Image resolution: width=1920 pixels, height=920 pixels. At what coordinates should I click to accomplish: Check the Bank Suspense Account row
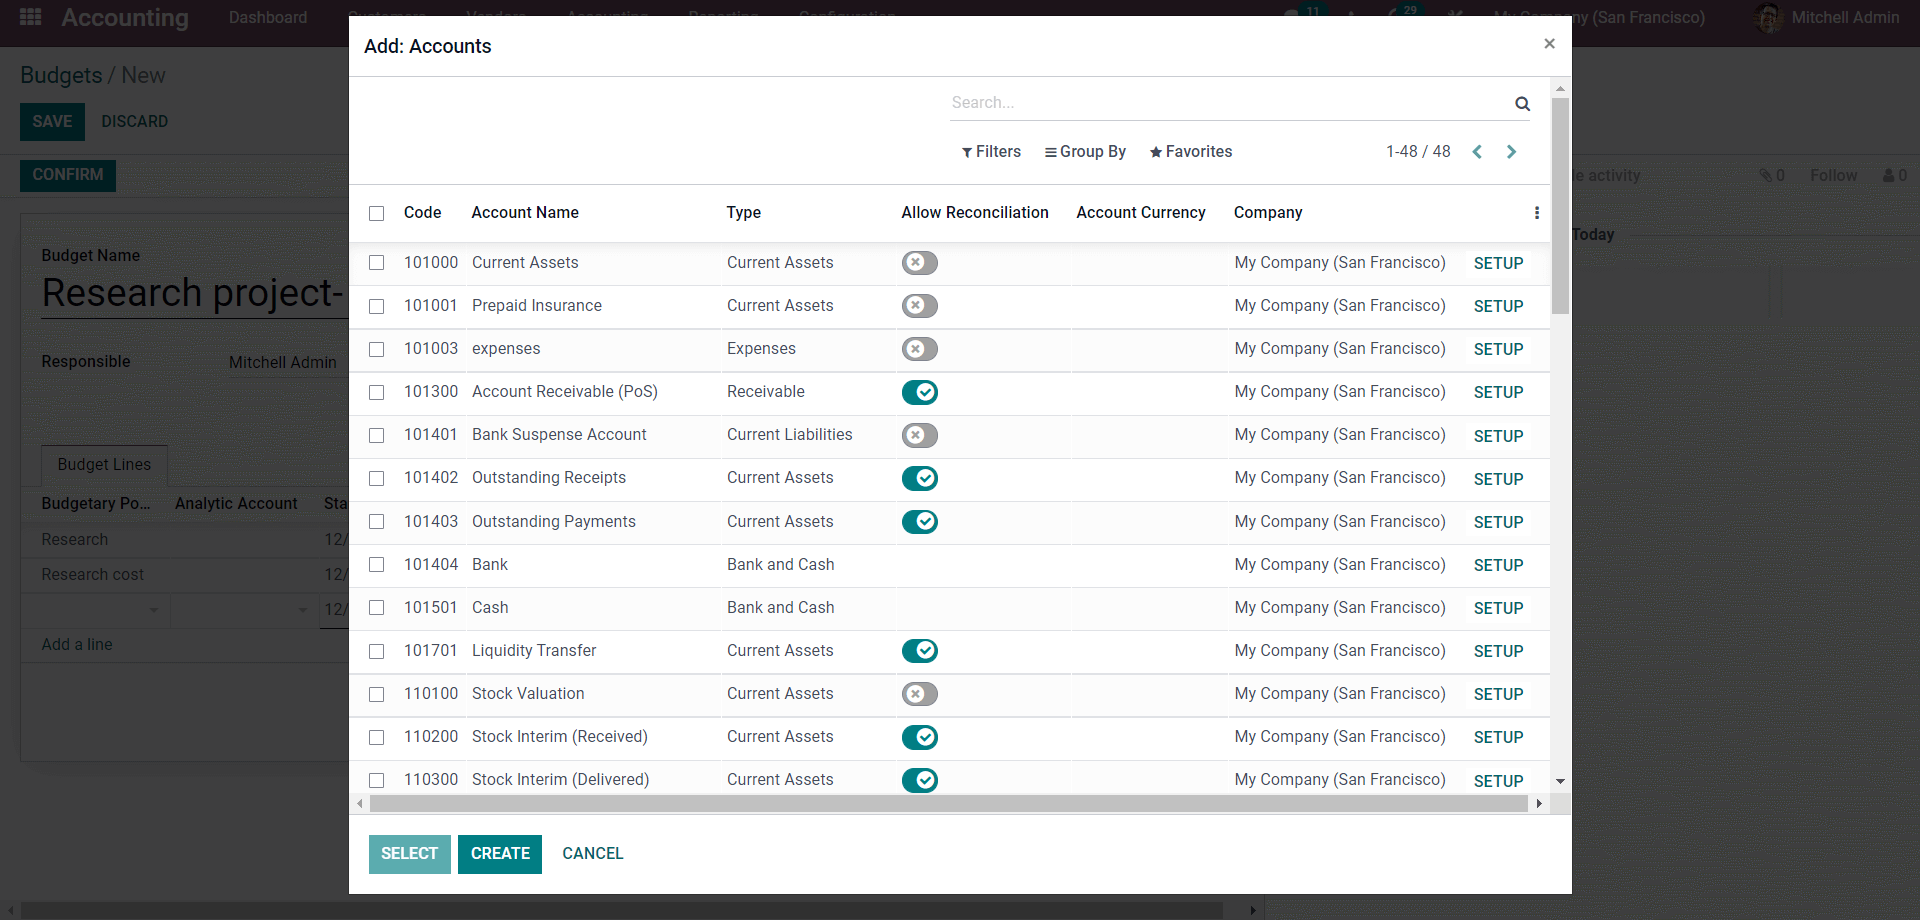(376, 435)
